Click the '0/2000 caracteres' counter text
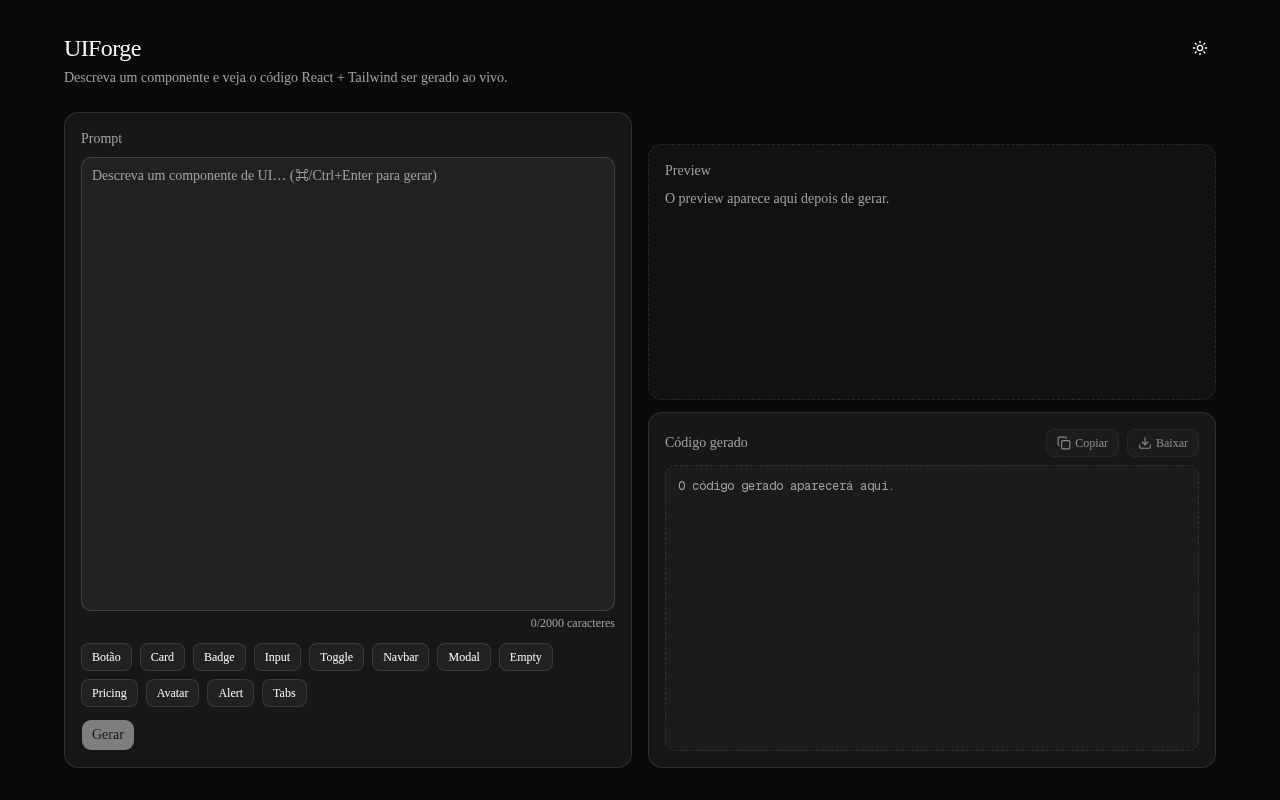Viewport: 1280px width, 800px height. [x=573, y=623]
